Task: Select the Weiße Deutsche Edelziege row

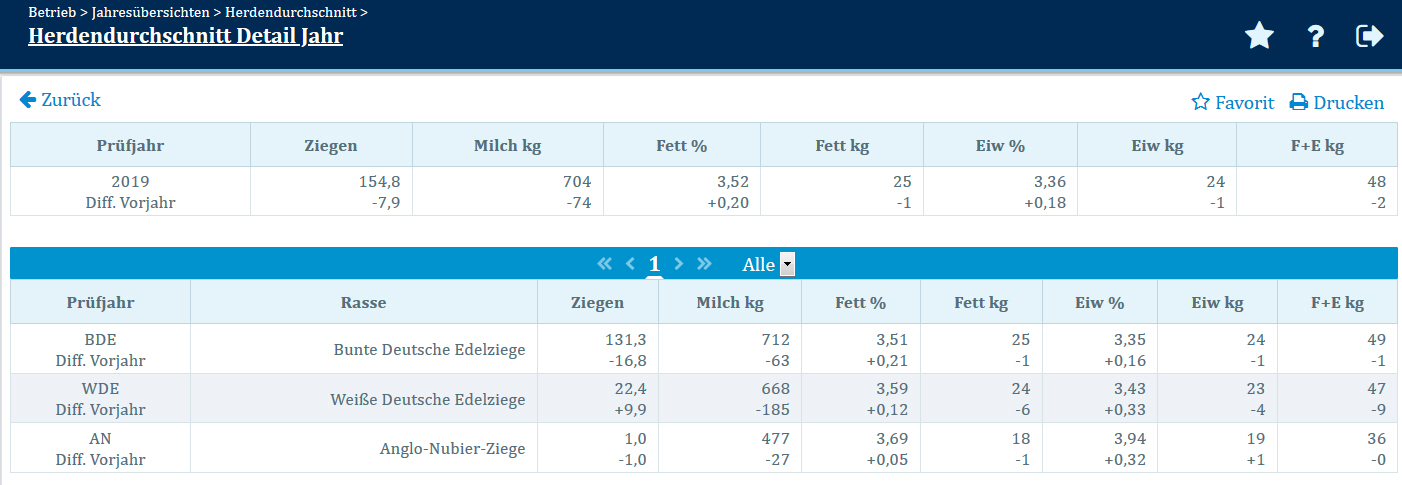Action: [429, 400]
